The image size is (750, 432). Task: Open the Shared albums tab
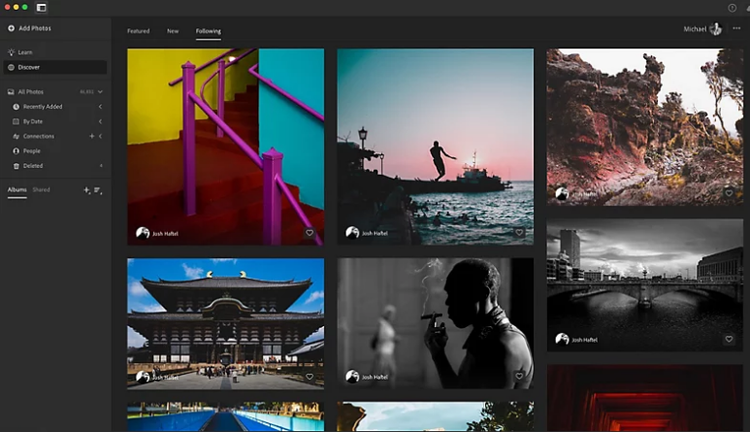41,189
